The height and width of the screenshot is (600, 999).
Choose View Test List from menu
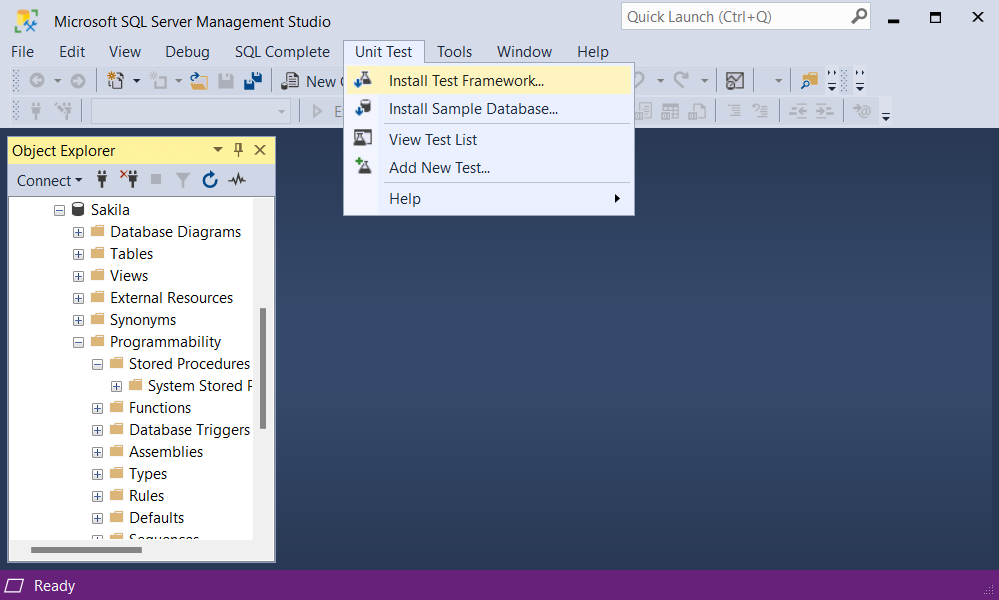(489, 139)
